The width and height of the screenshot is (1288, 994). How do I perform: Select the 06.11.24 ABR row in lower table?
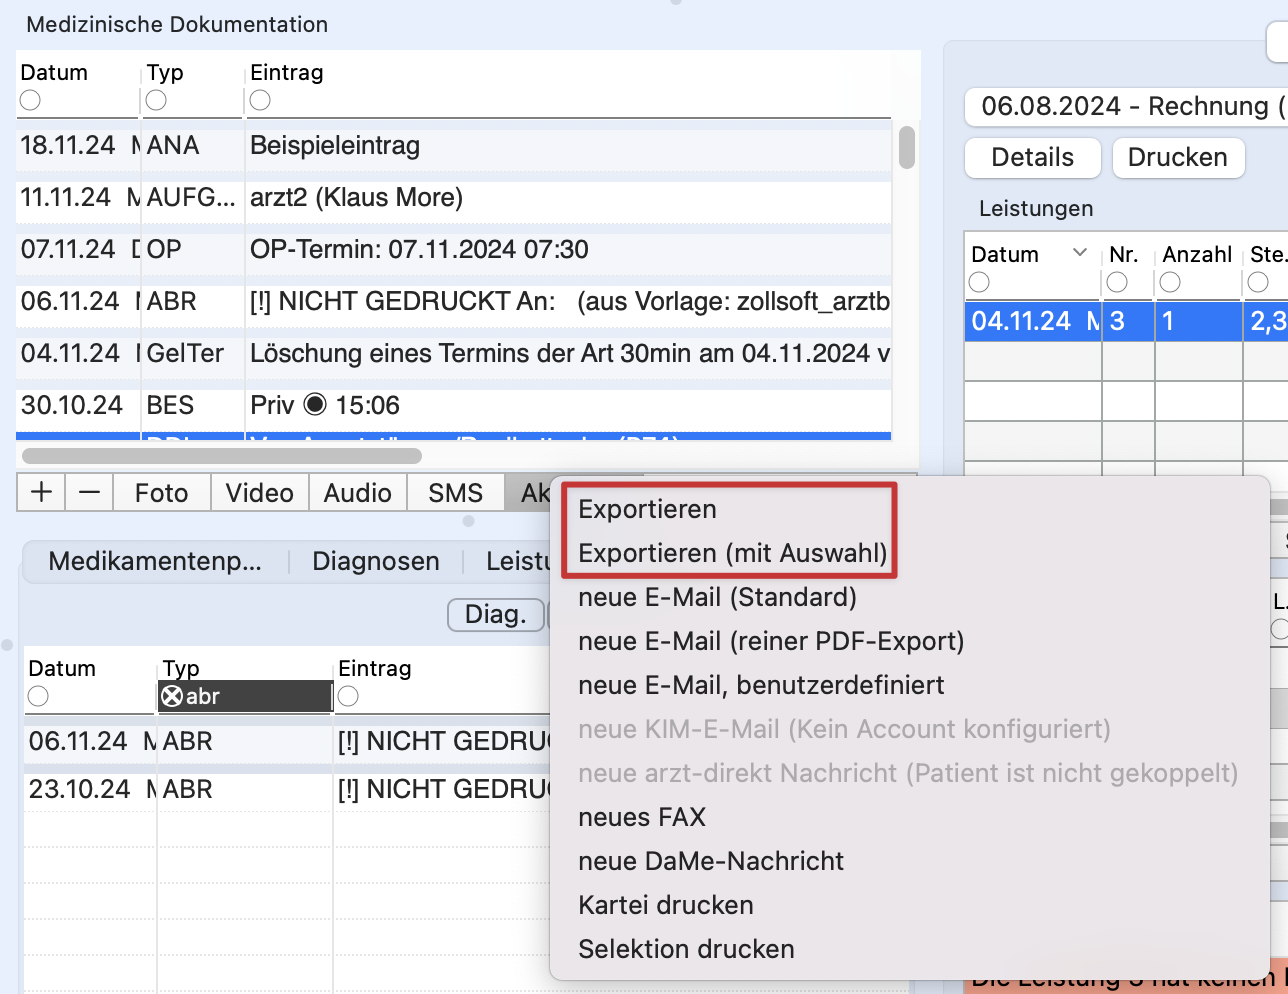pos(288,741)
